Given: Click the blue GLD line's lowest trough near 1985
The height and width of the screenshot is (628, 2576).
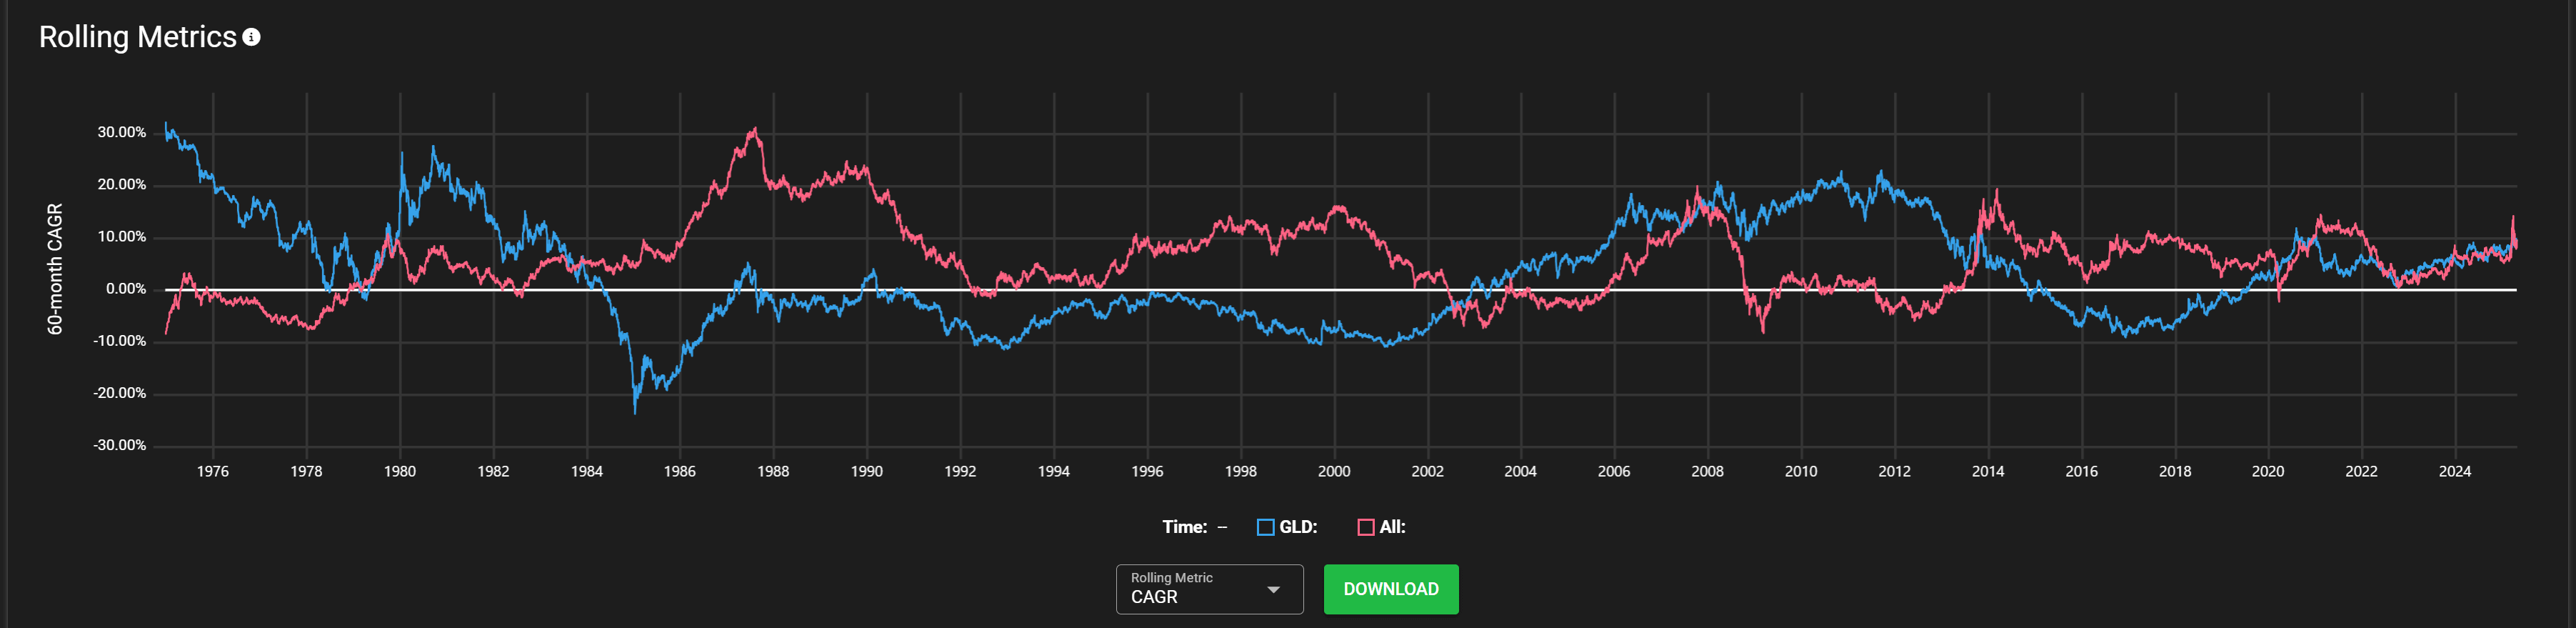Looking at the screenshot, I should point(635,410).
